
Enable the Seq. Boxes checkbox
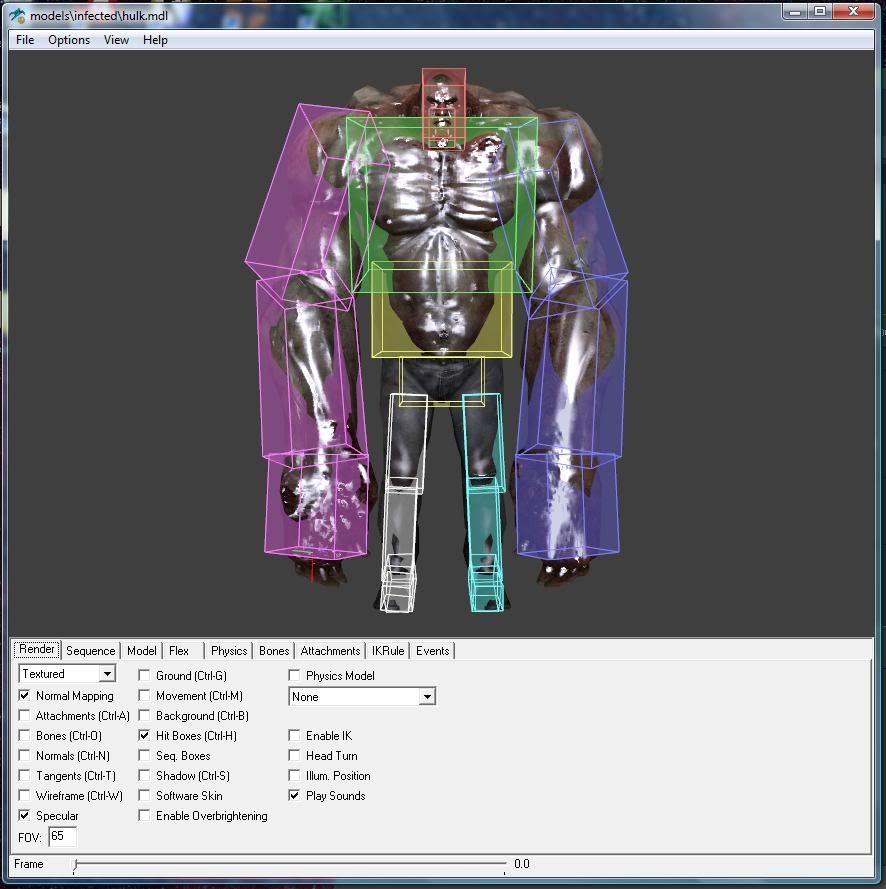click(x=145, y=755)
